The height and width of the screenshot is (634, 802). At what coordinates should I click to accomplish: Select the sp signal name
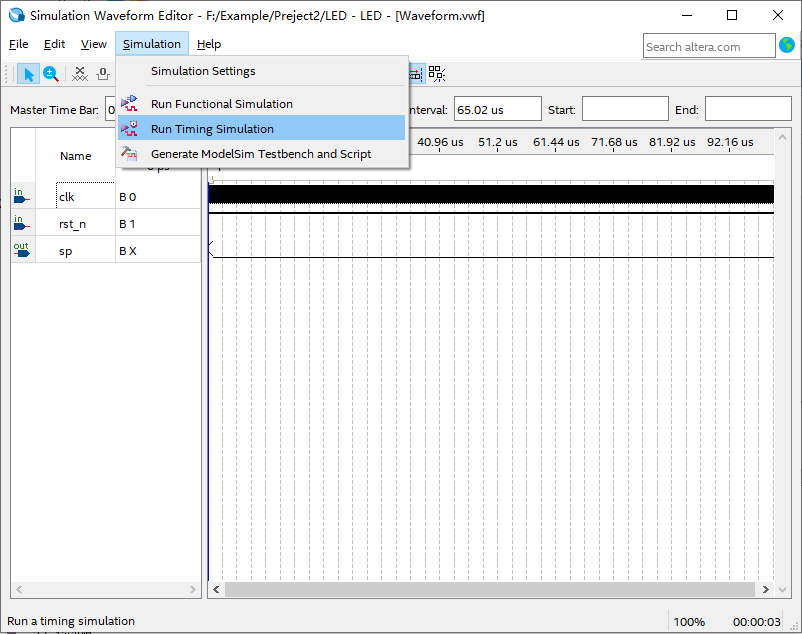click(65, 251)
